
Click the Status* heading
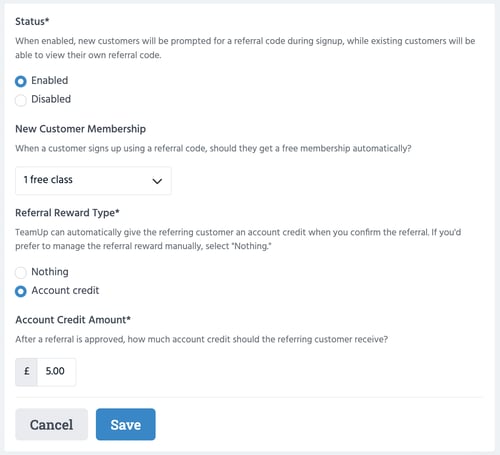32,21
